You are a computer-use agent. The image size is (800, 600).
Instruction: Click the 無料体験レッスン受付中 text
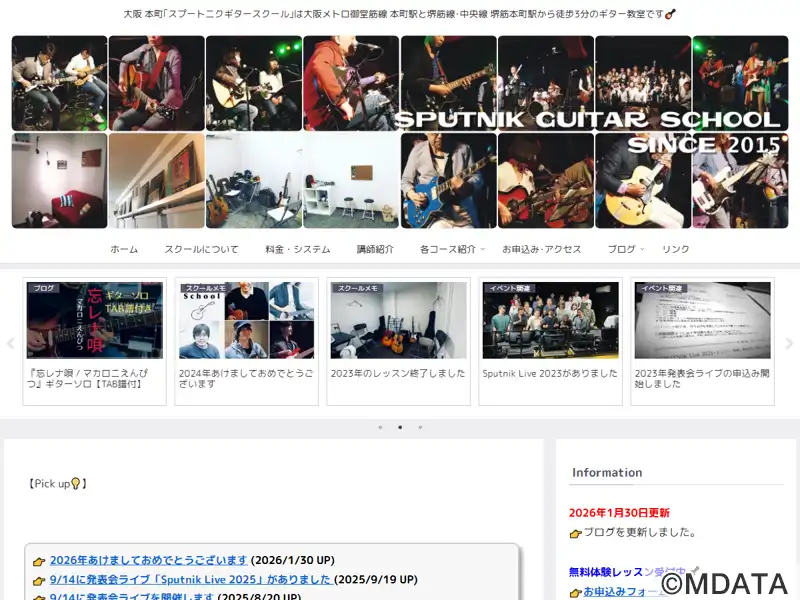(x=627, y=572)
